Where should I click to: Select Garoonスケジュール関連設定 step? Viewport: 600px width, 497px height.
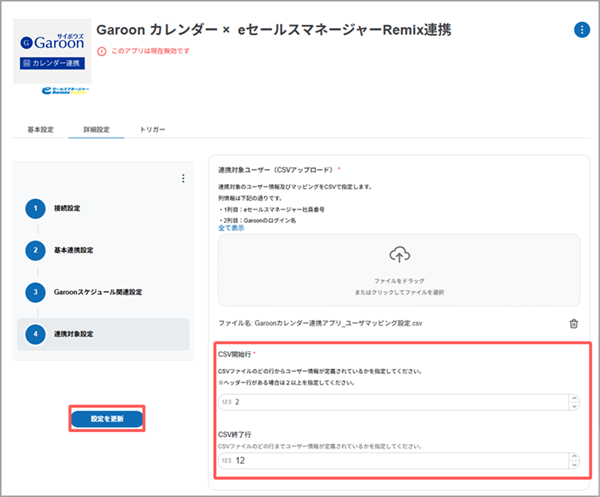(98, 292)
